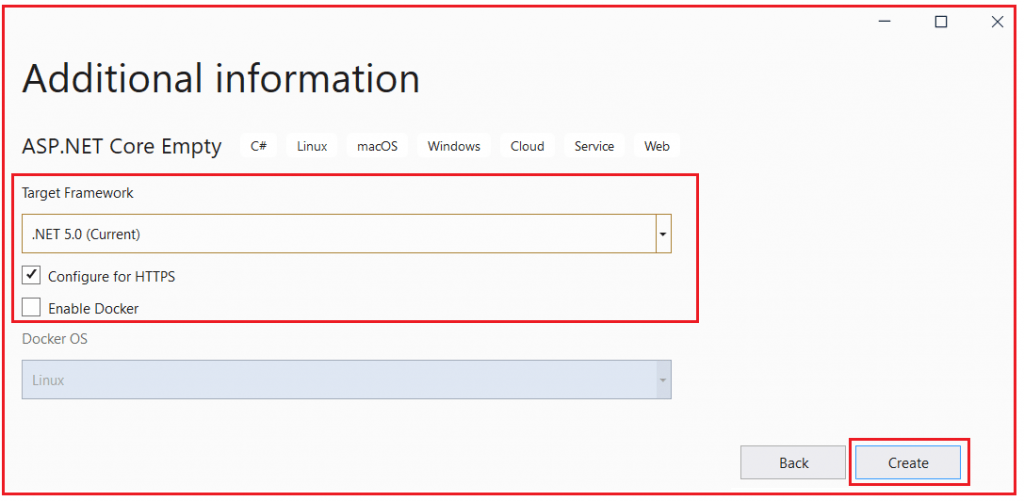The height and width of the screenshot is (501, 1024).
Task: Enable the Docker checkbox
Action: (31, 308)
